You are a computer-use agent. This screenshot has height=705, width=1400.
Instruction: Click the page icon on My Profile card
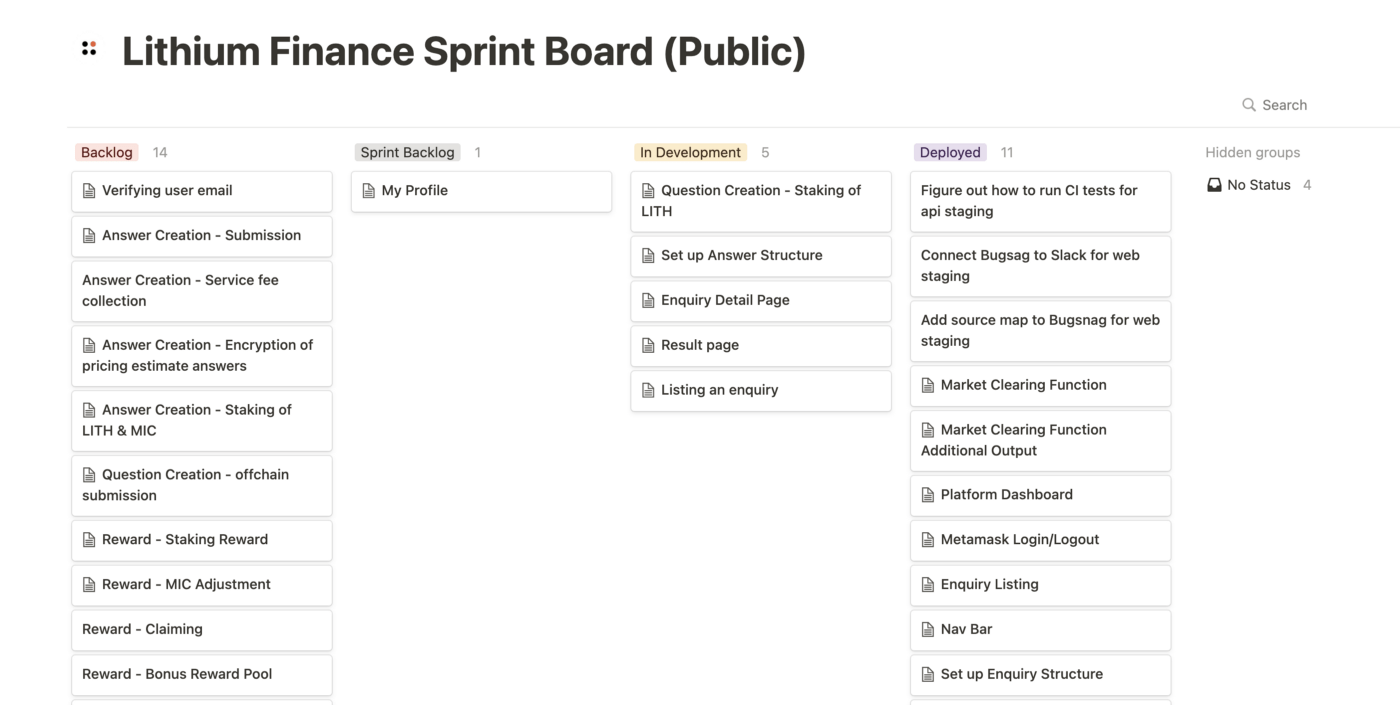tap(369, 191)
